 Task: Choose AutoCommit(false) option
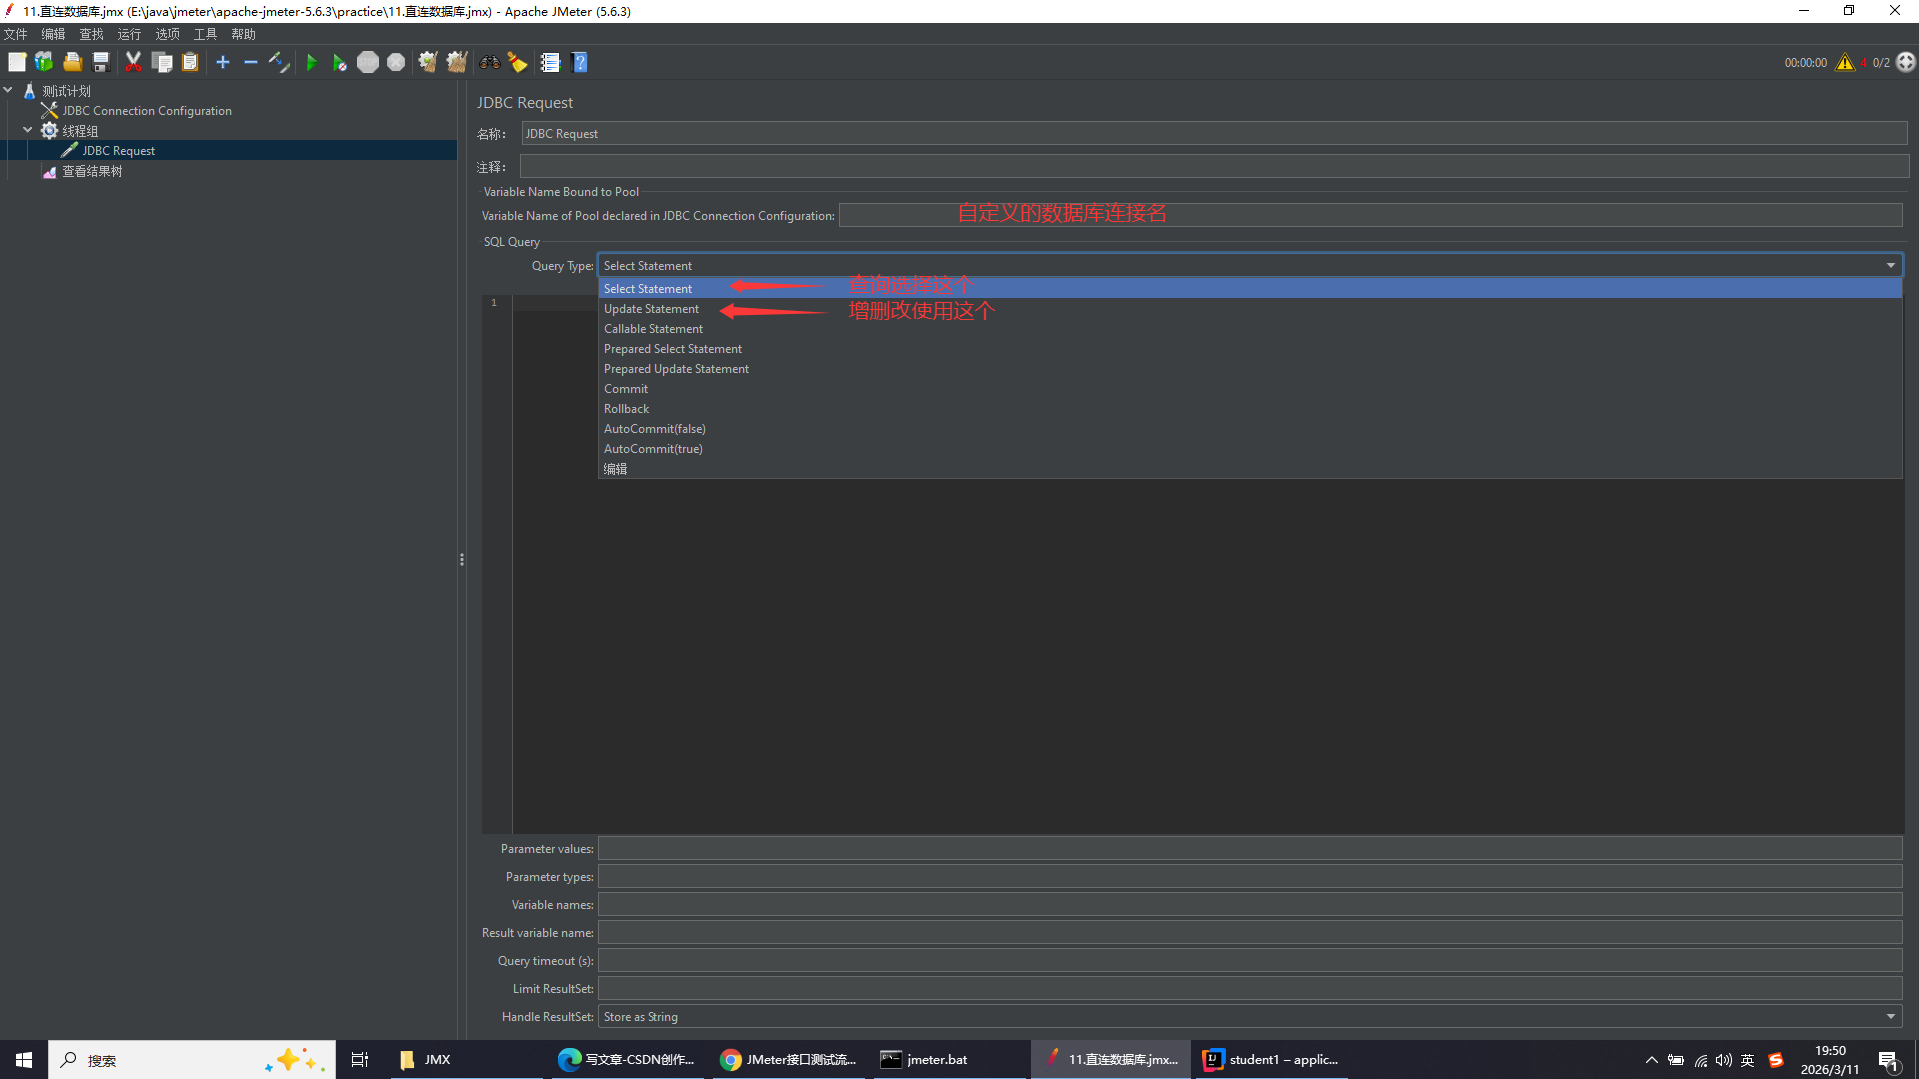click(1250, 428)
